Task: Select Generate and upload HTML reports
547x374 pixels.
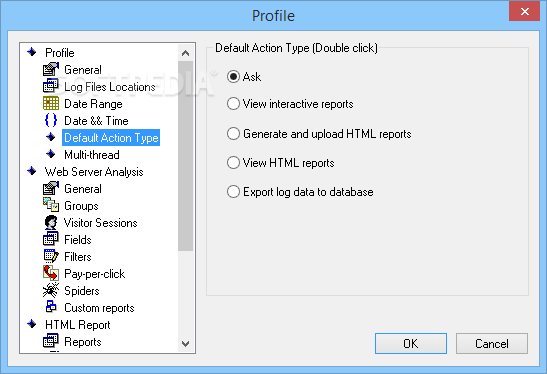Action: 233,134
